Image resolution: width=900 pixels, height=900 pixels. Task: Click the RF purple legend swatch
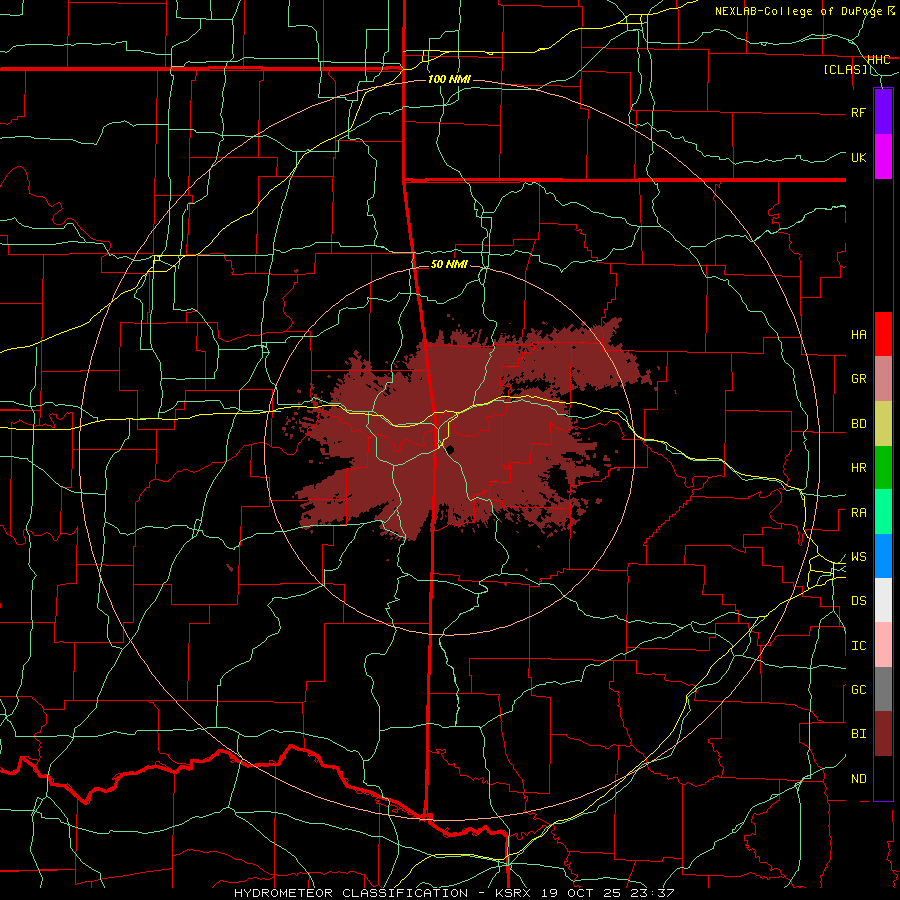point(883,111)
